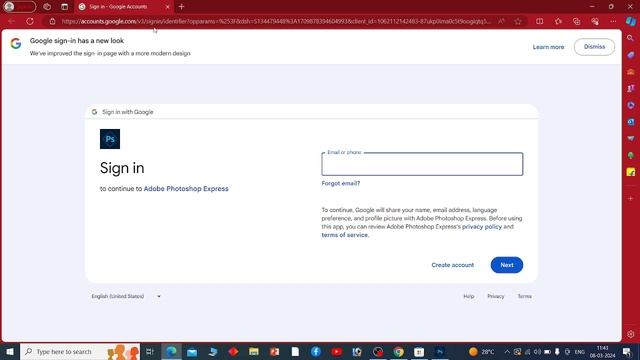Open the Mail app on the taskbar
The height and width of the screenshot is (360, 640).
(192, 351)
